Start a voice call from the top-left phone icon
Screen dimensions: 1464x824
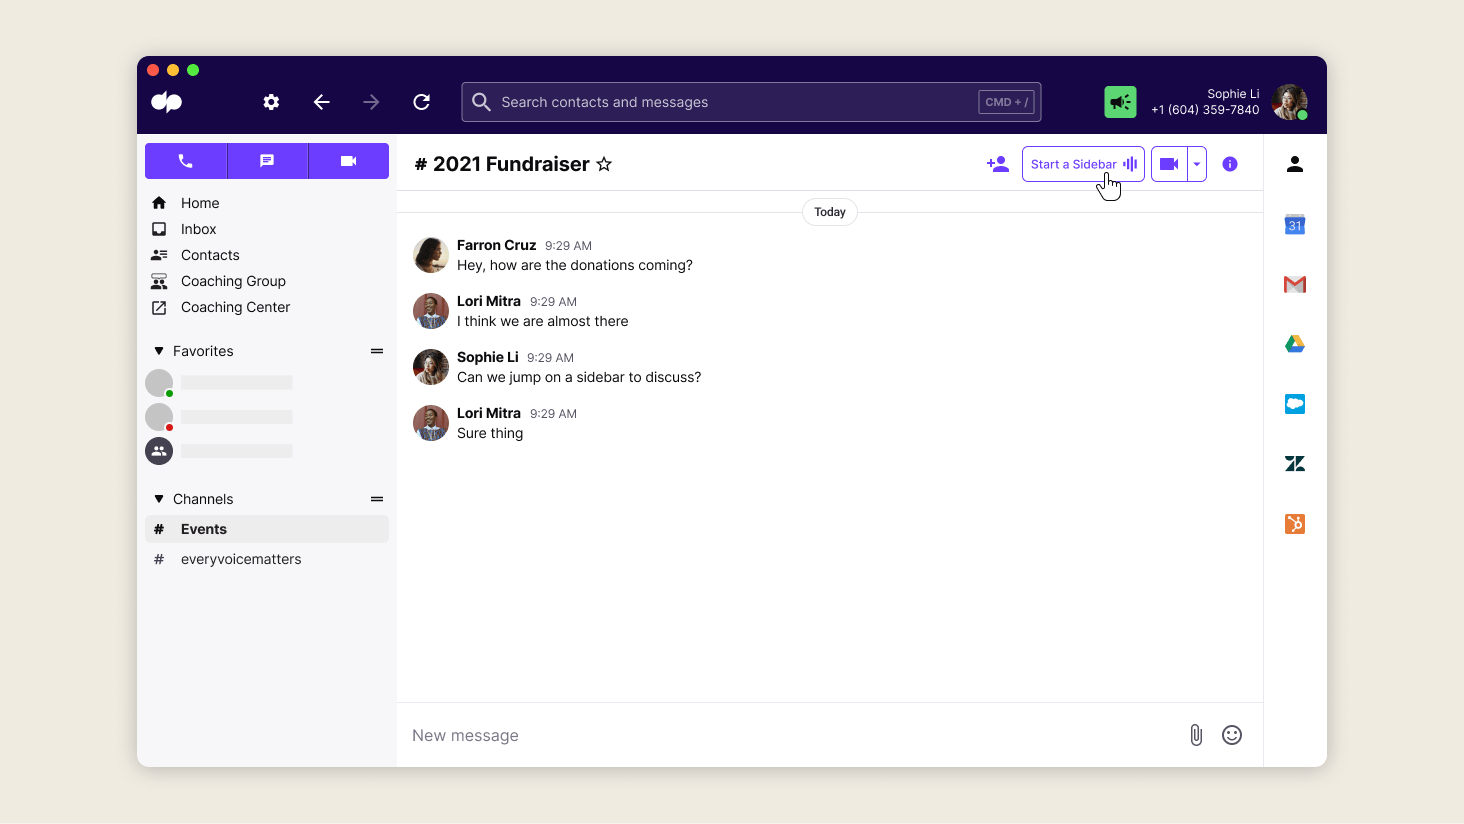[186, 161]
